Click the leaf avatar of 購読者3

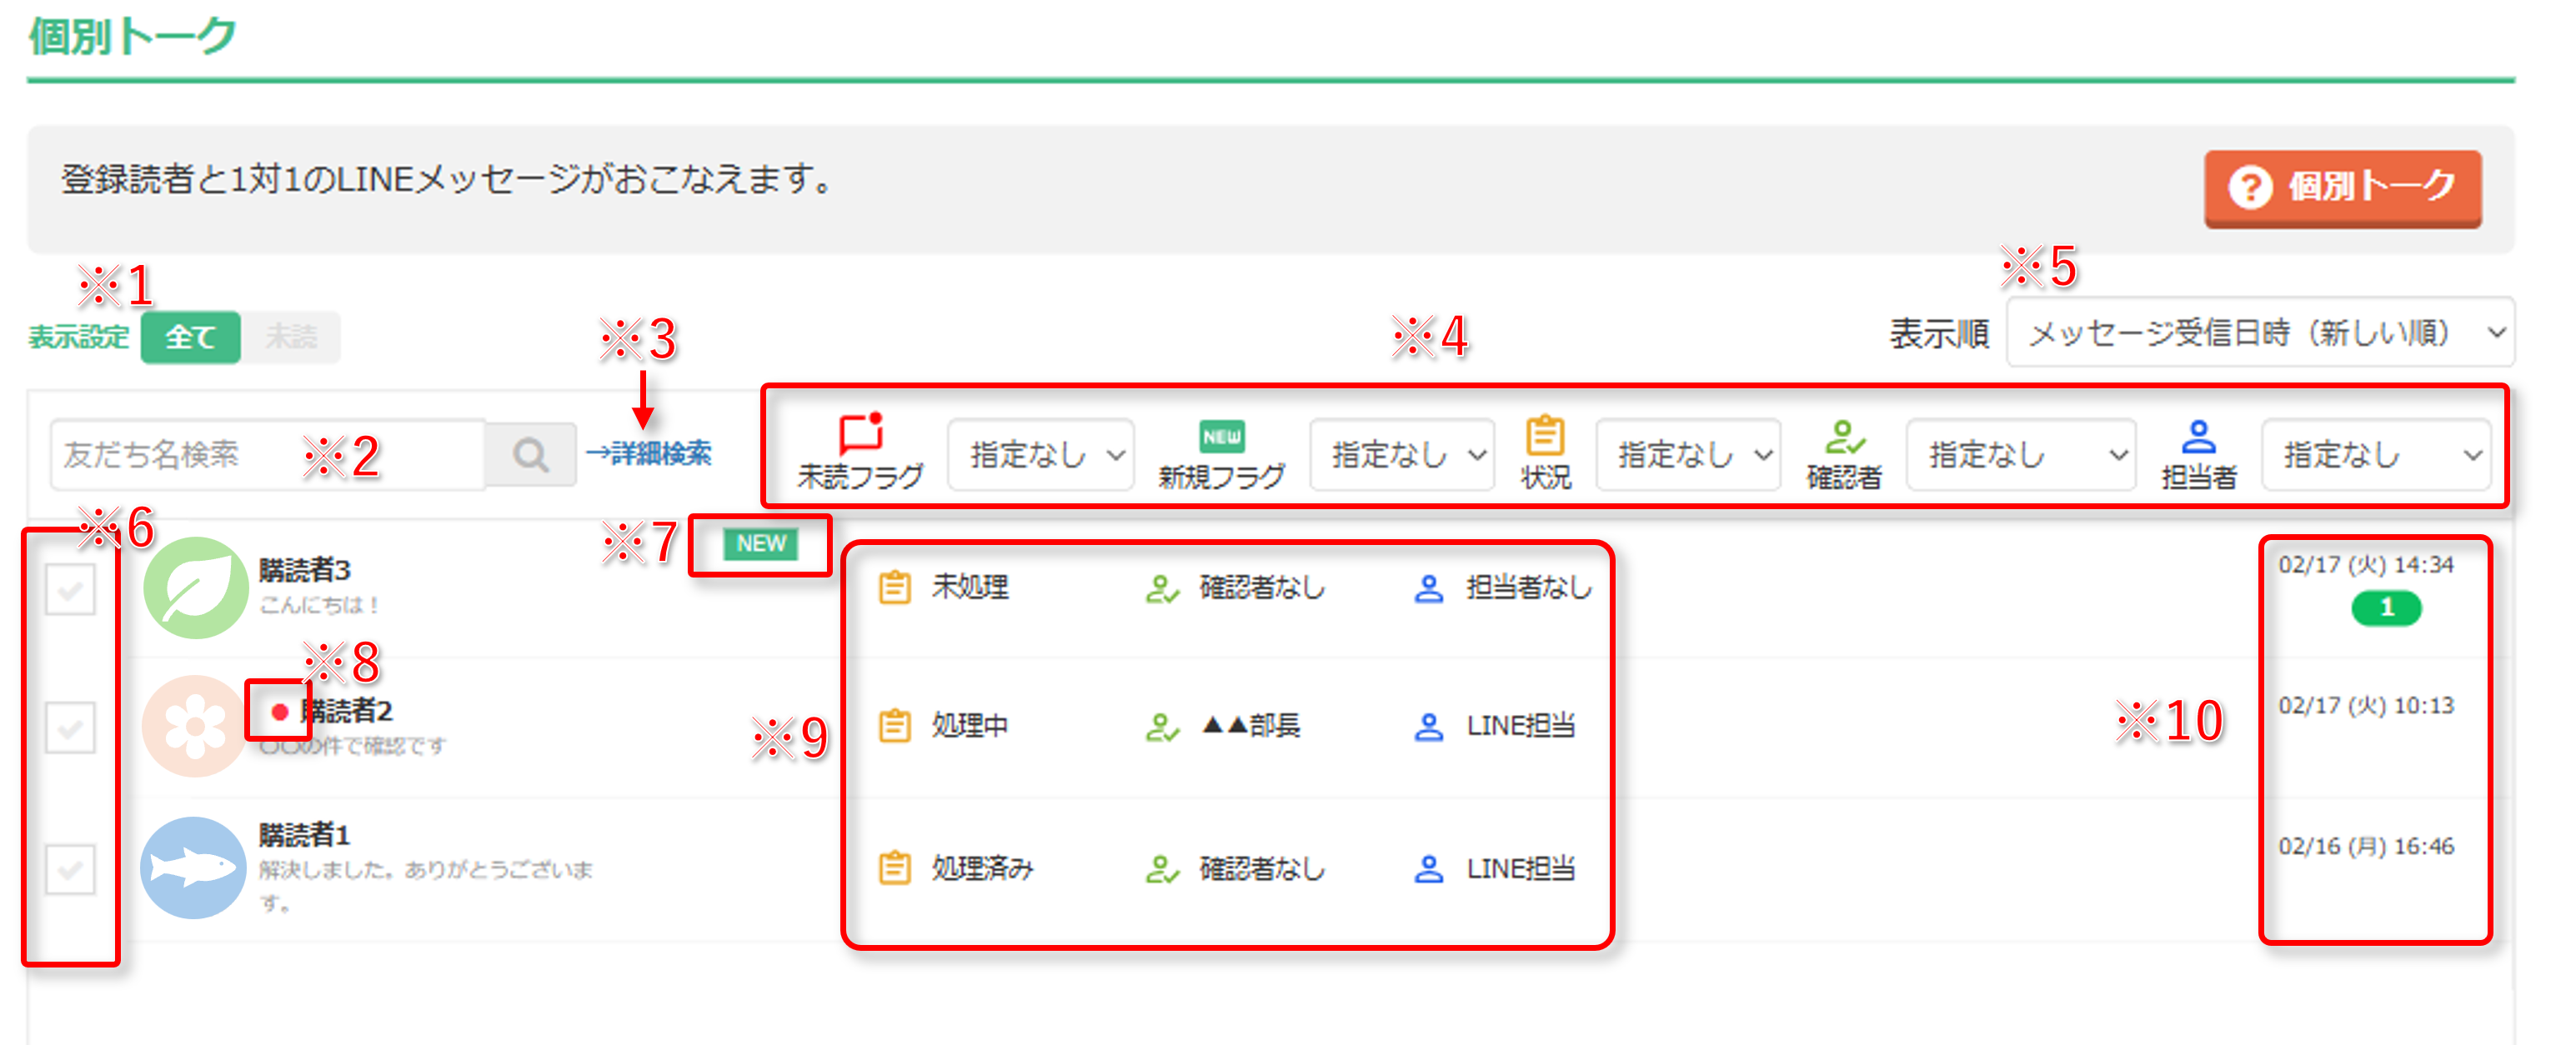(195, 588)
